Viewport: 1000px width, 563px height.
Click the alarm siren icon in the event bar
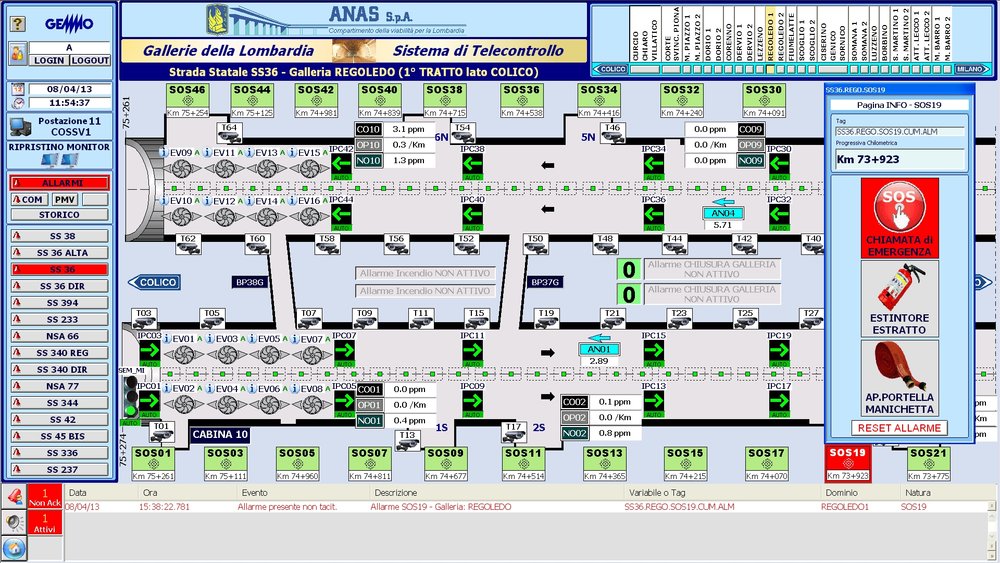click(14, 496)
